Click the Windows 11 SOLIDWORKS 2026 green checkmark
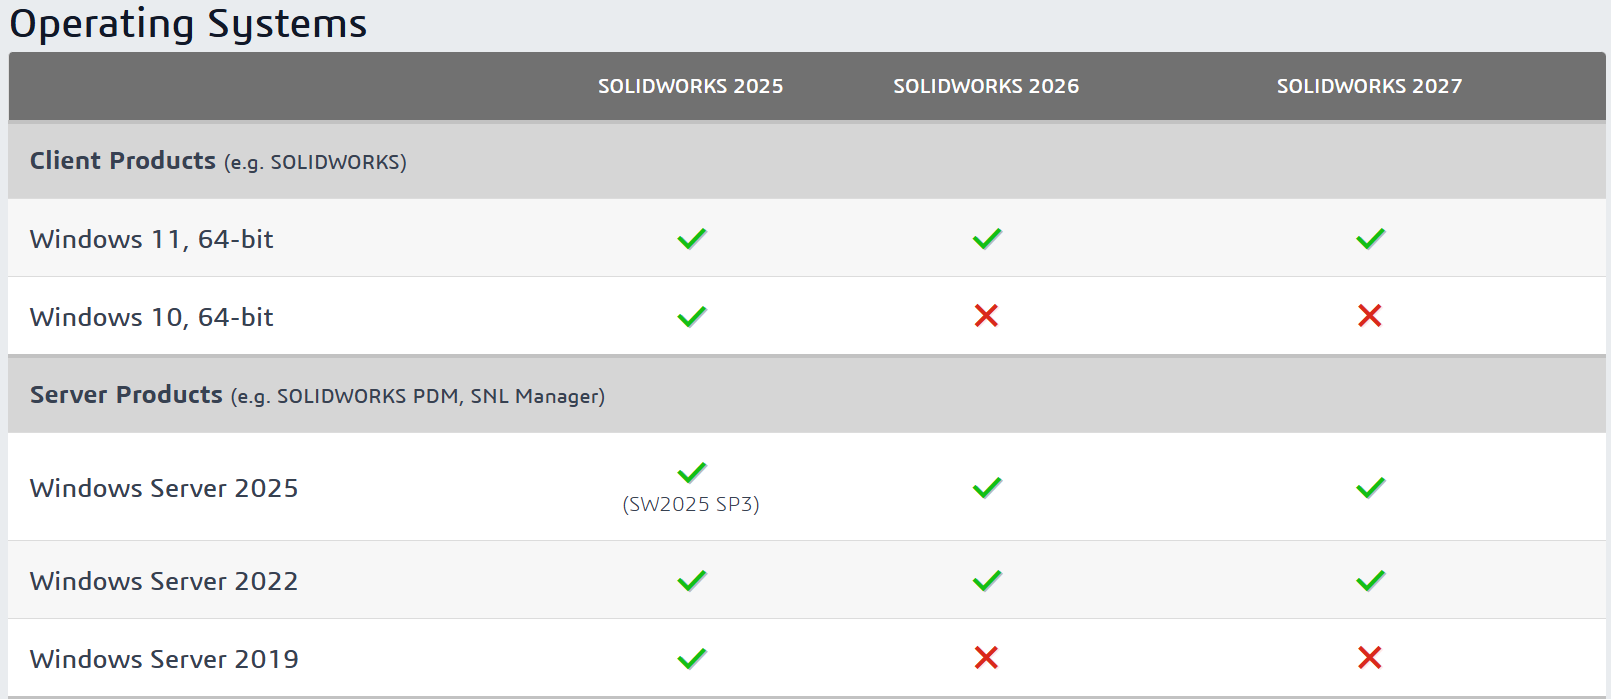Image resolution: width=1611 pixels, height=699 pixels. coord(986,239)
